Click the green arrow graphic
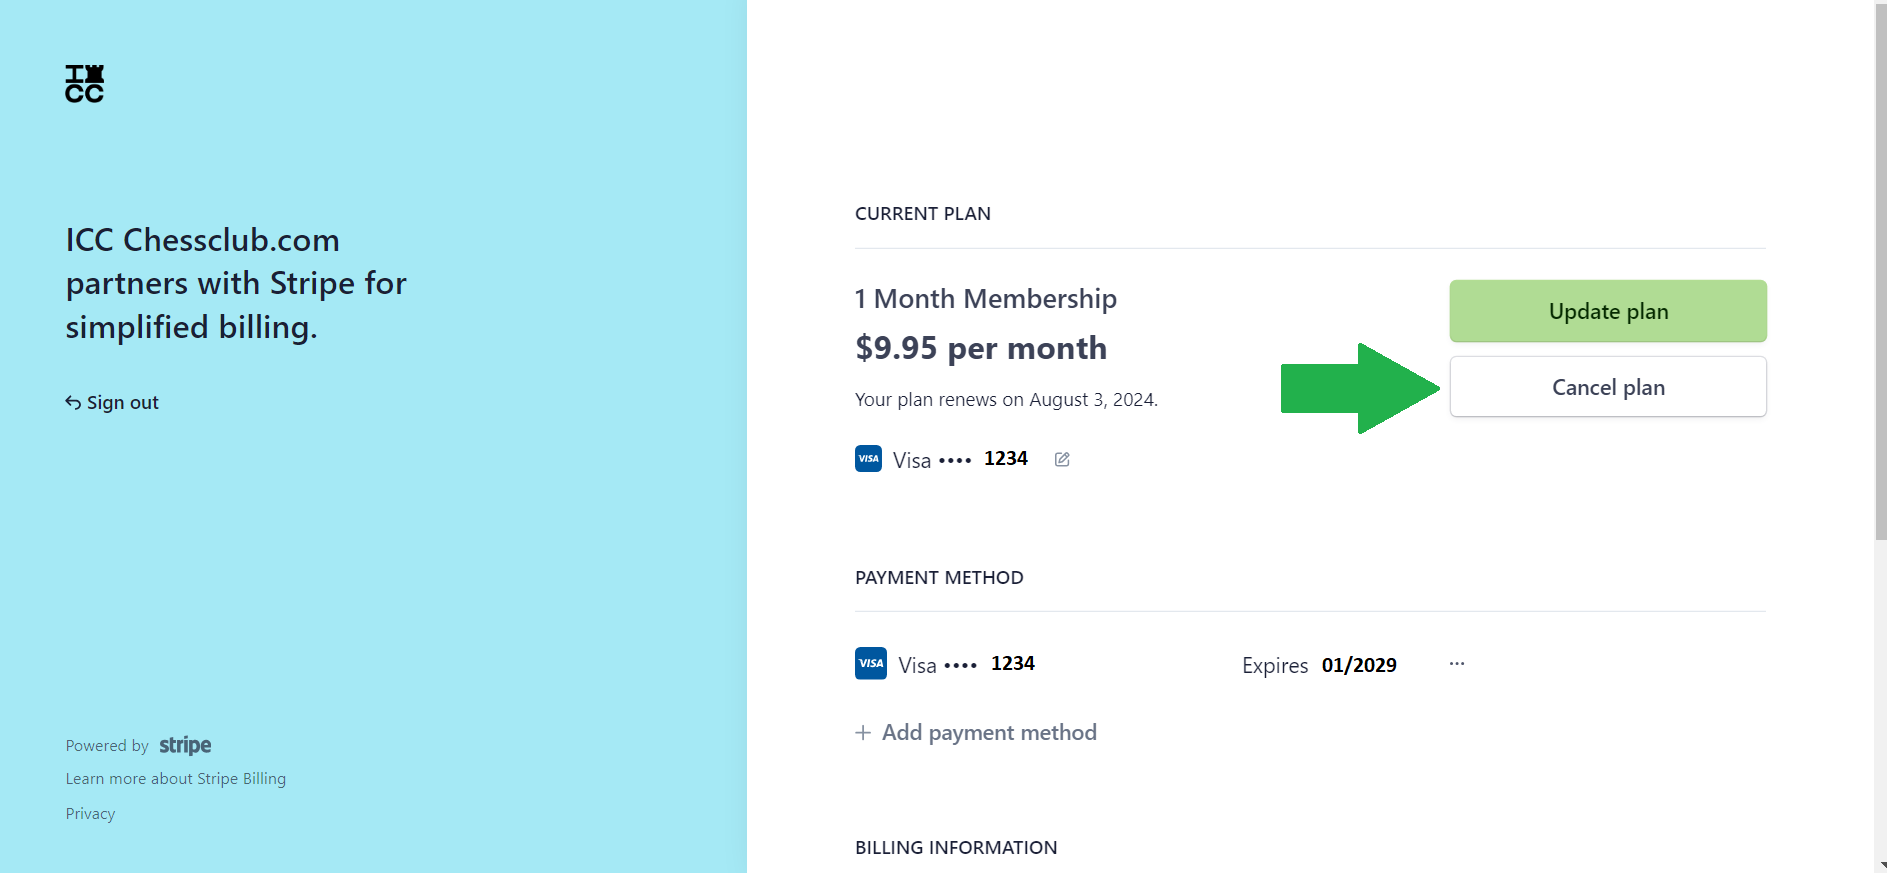Image resolution: width=1887 pixels, height=873 pixels. [1360, 388]
